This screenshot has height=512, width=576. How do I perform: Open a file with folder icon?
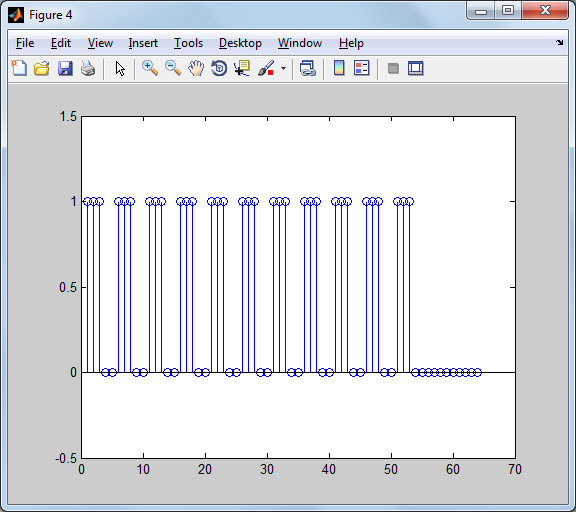(x=42, y=68)
